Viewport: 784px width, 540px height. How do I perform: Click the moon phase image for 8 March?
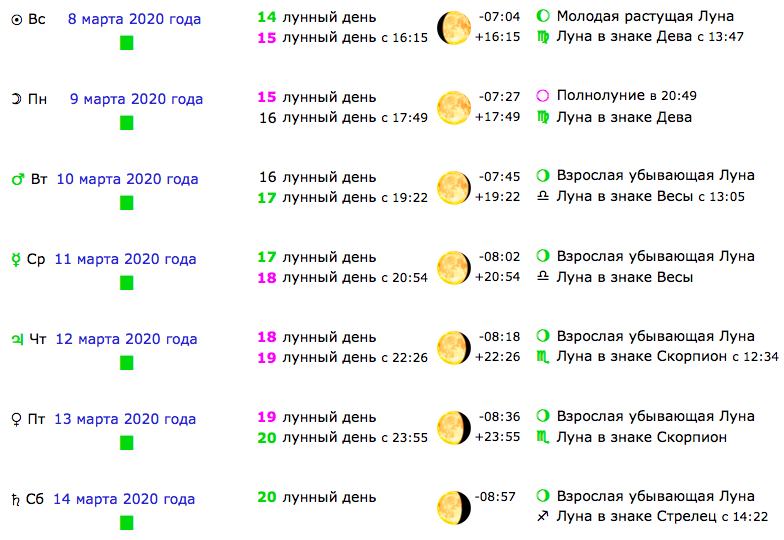(x=454, y=27)
